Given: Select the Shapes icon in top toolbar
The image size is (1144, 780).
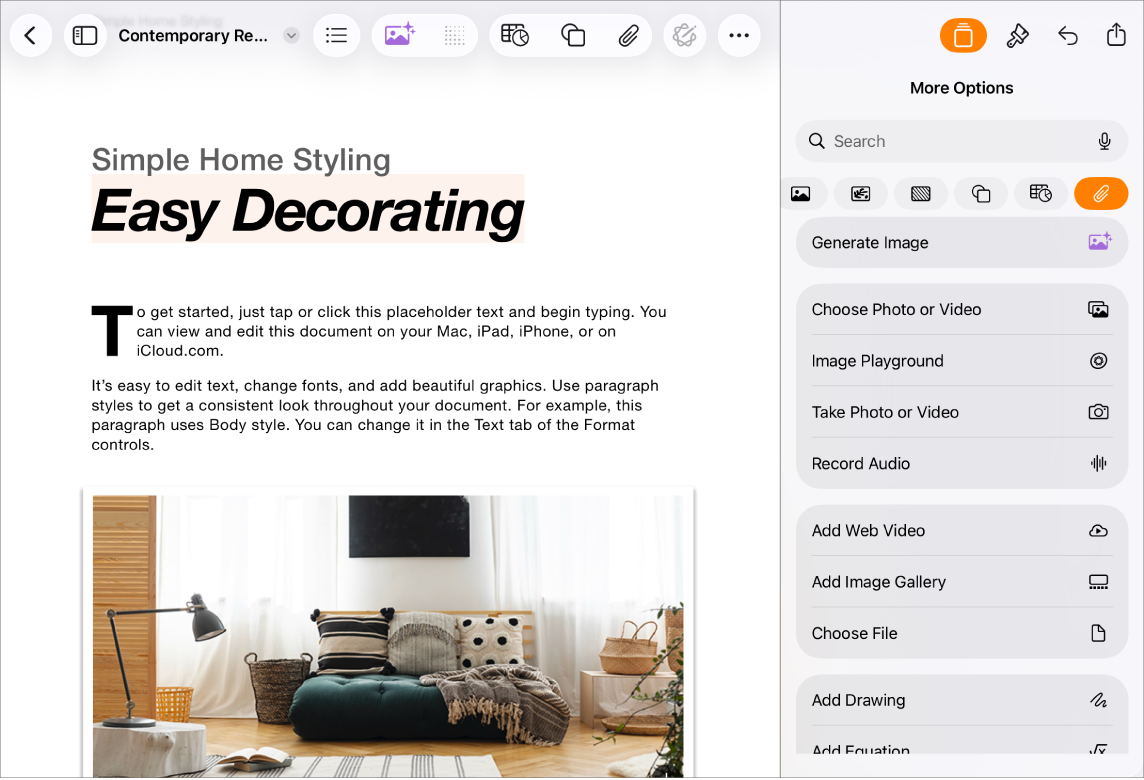Looking at the screenshot, I should (572, 35).
